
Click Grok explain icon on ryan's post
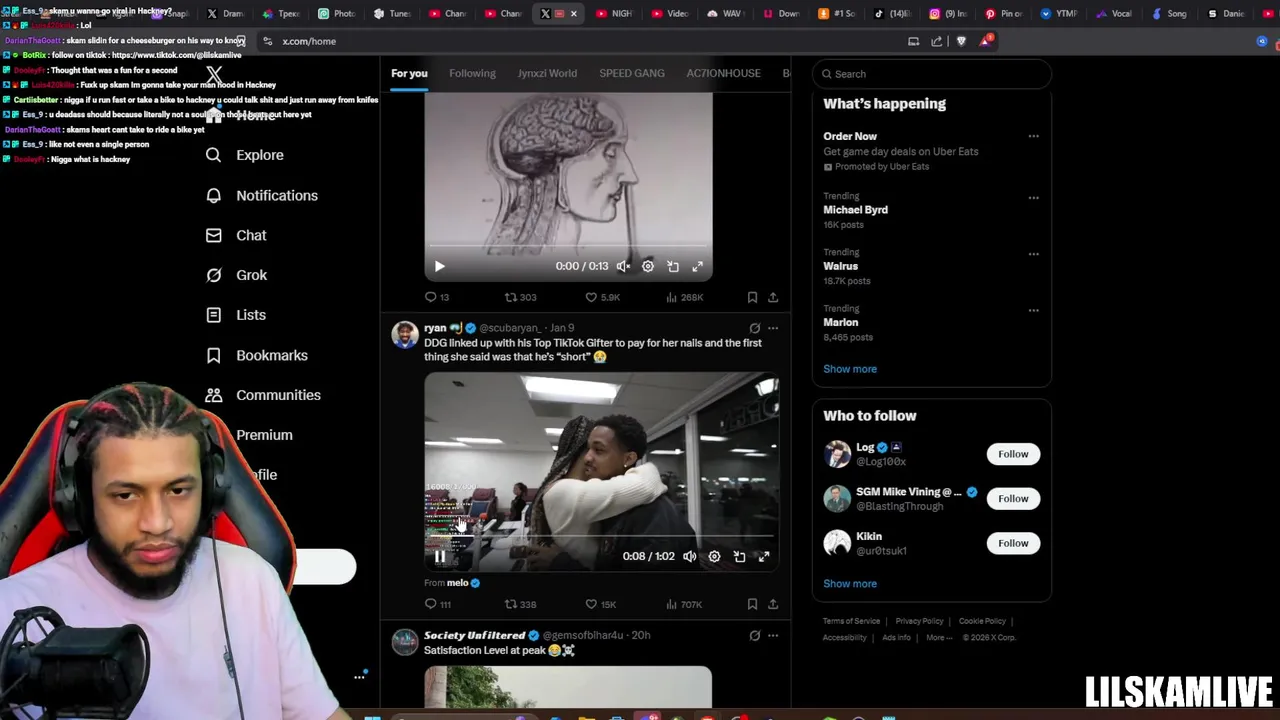pos(755,328)
